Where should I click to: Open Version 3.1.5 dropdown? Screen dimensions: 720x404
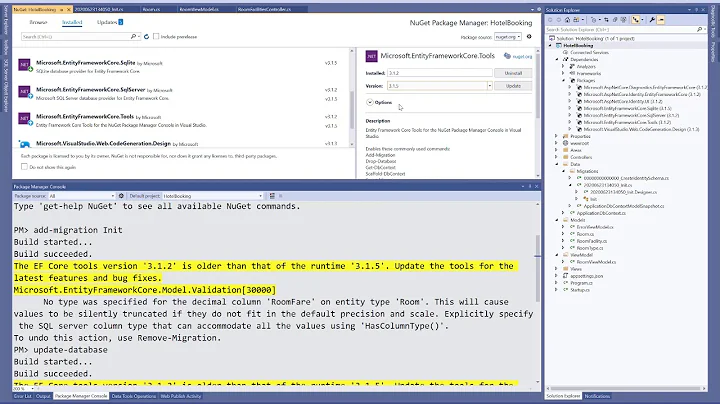tap(489, 86)
